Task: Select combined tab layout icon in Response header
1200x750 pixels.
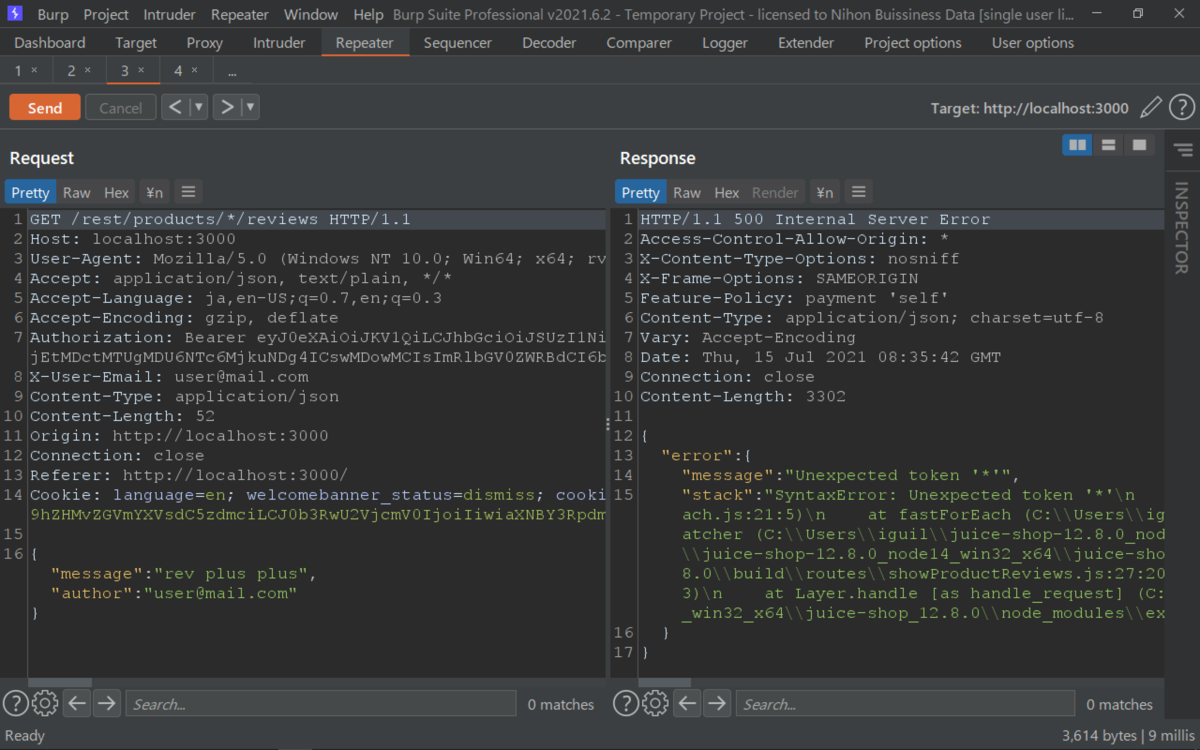Action: [x=1139, y=145]
